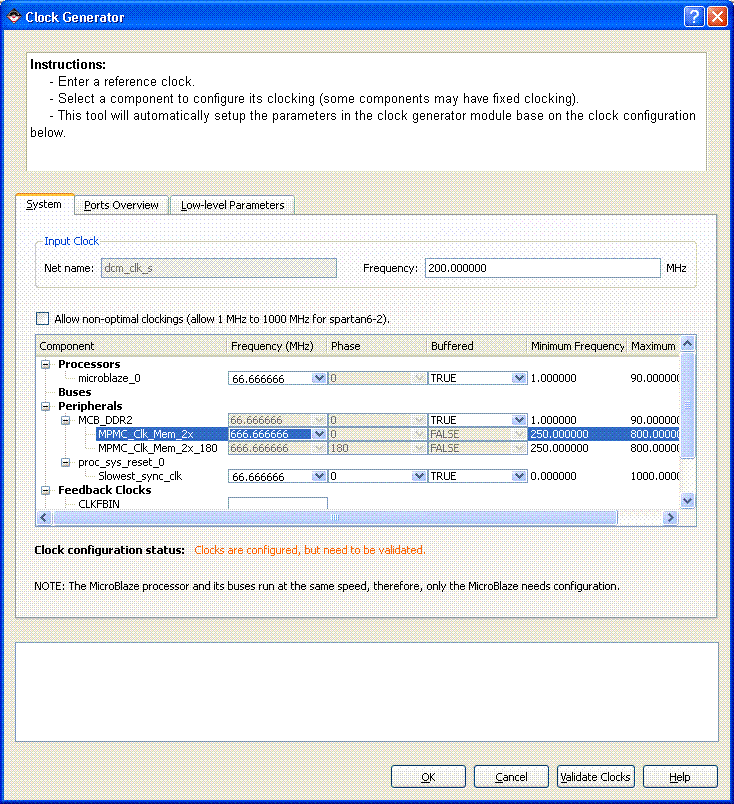Open MPMC_Clk_Mem_2x frequency dropdown

point(319,435)
